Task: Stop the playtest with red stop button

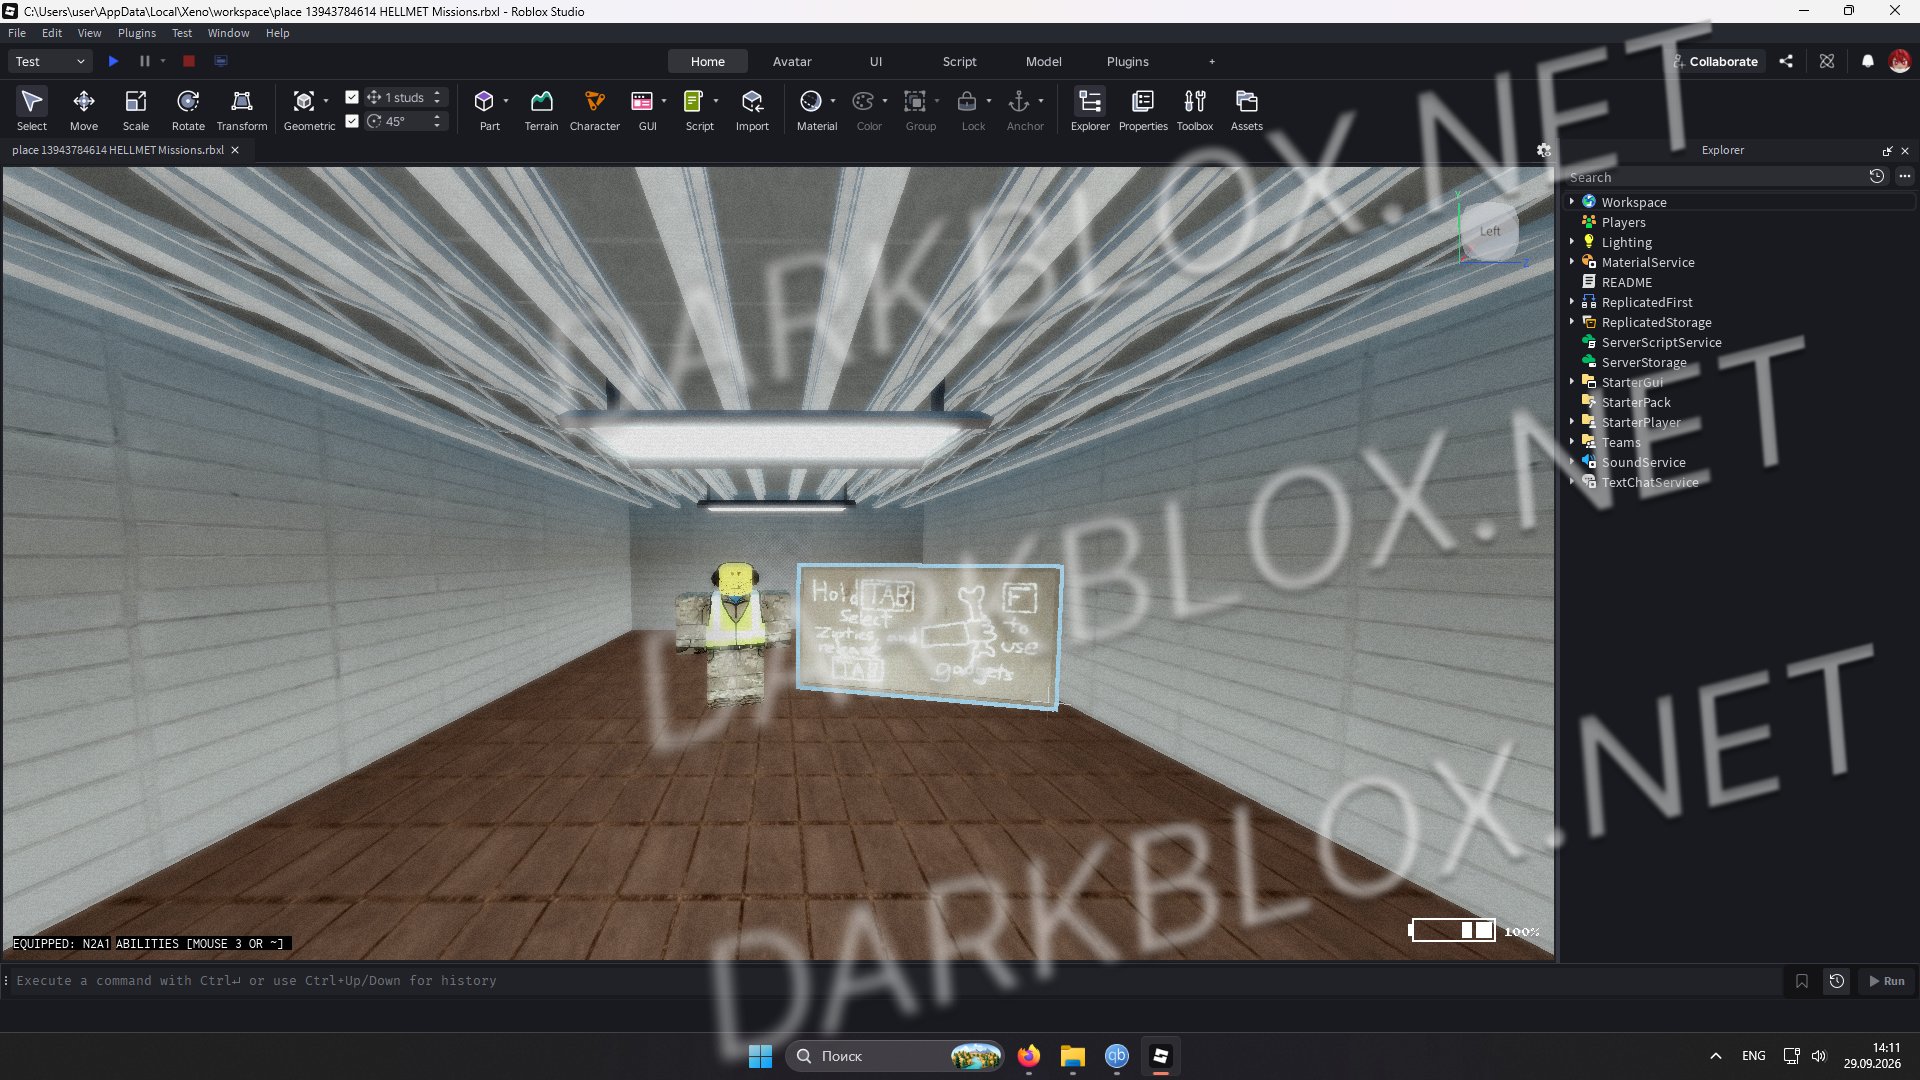Action: tap(189, 61)
